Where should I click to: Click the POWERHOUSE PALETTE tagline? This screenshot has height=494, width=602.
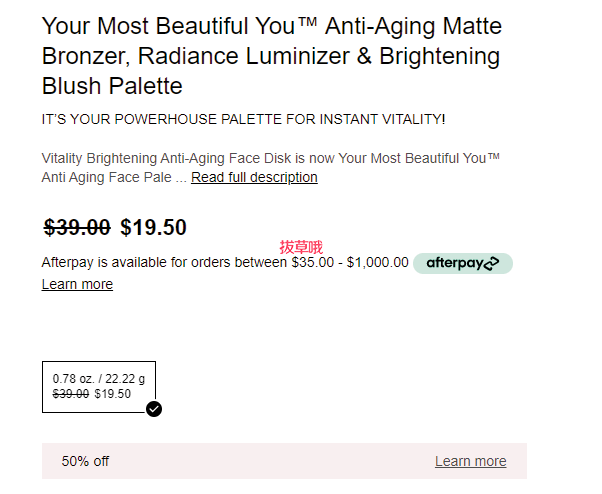tap(243, 119)
